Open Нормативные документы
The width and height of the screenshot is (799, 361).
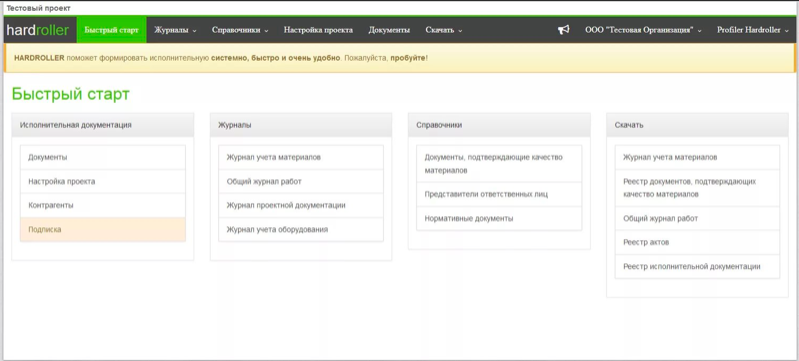tap(499, 218)
